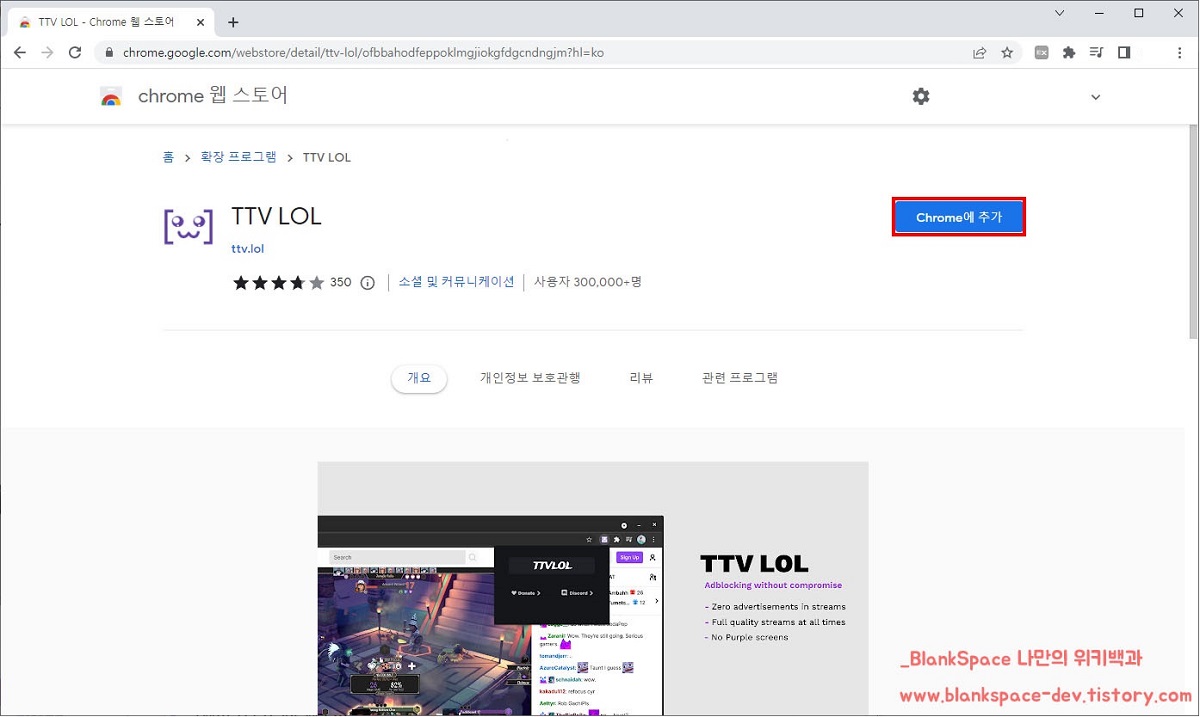This screenshot has height=717, width=1200.
Task: Go to 홈 breadcrumb
Action: 168,157
